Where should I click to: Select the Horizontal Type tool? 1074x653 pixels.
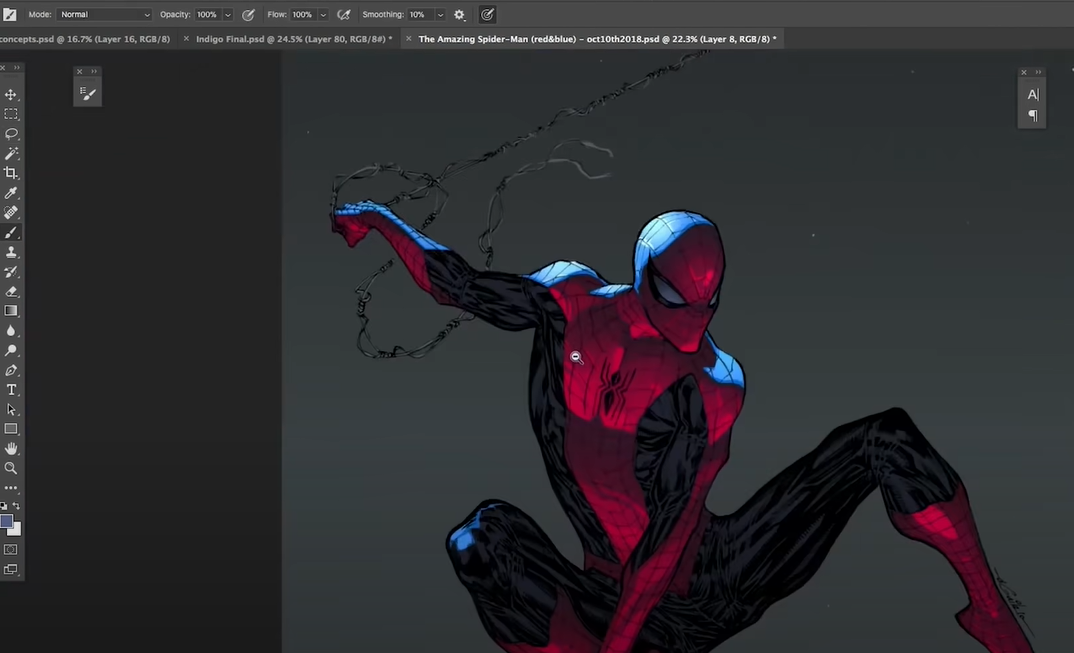point(11,390)
